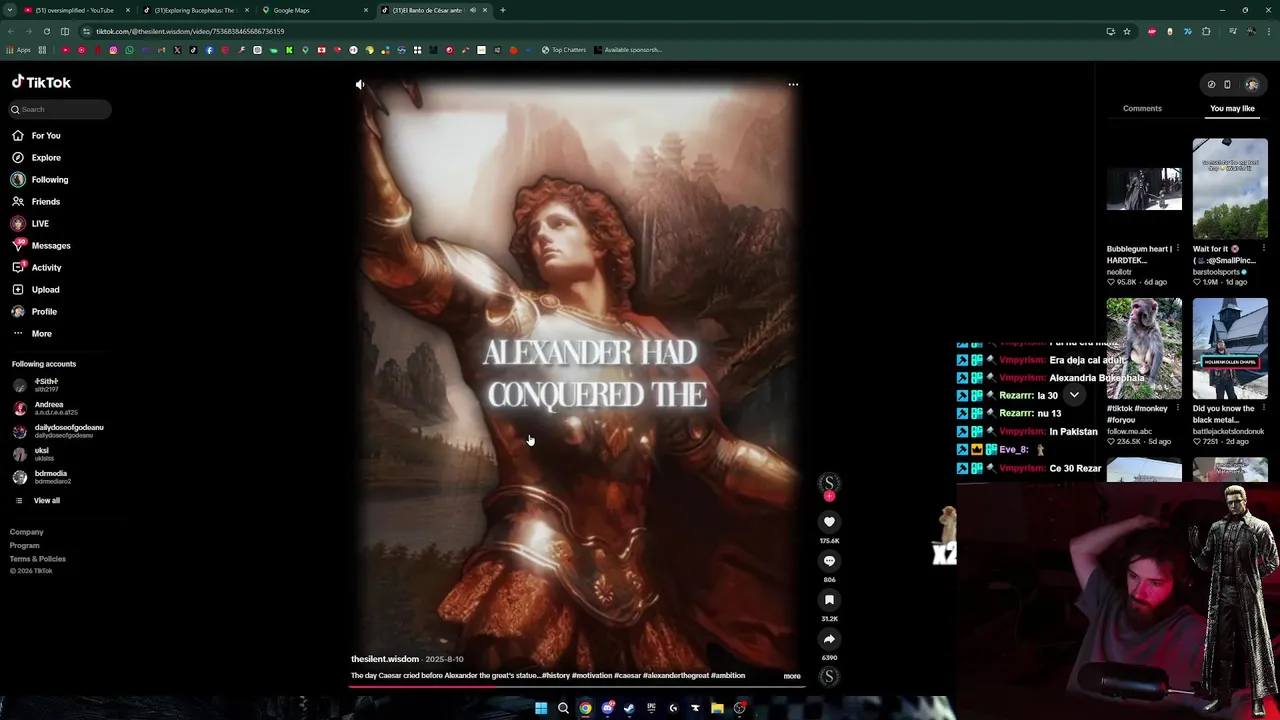Open dailydoseofgodeanu following account
Viewport: 1280px width, 720px height.
pos(58,431)
